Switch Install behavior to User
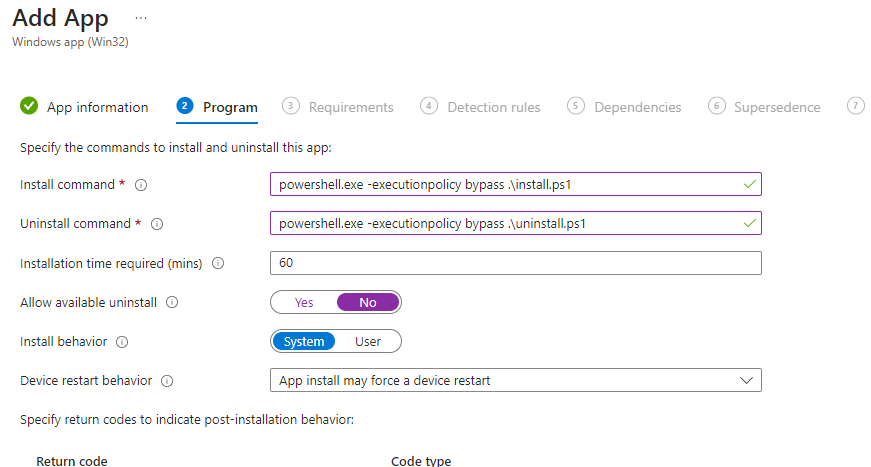The width and height of the screenshot is (871, 467). [x=368, y=342]
